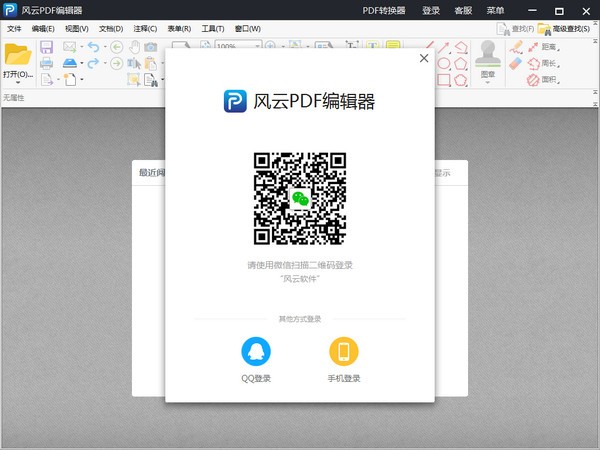This screenshot has height=450, width=600.
Task: Close the WeChat QR login dialog
Action: pyautogui.click(x=424, y=59)
